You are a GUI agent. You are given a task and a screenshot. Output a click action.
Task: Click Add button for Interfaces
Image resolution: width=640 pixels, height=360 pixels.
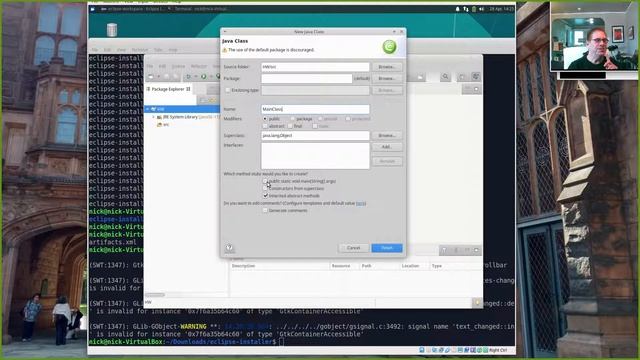point(387,147)
